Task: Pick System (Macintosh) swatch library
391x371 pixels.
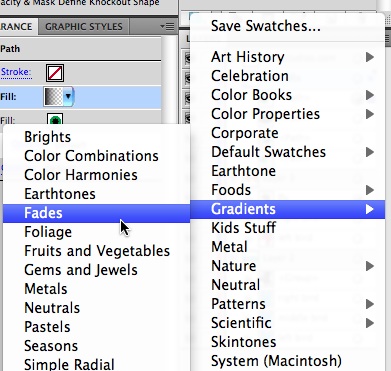Action: point(276,361)
